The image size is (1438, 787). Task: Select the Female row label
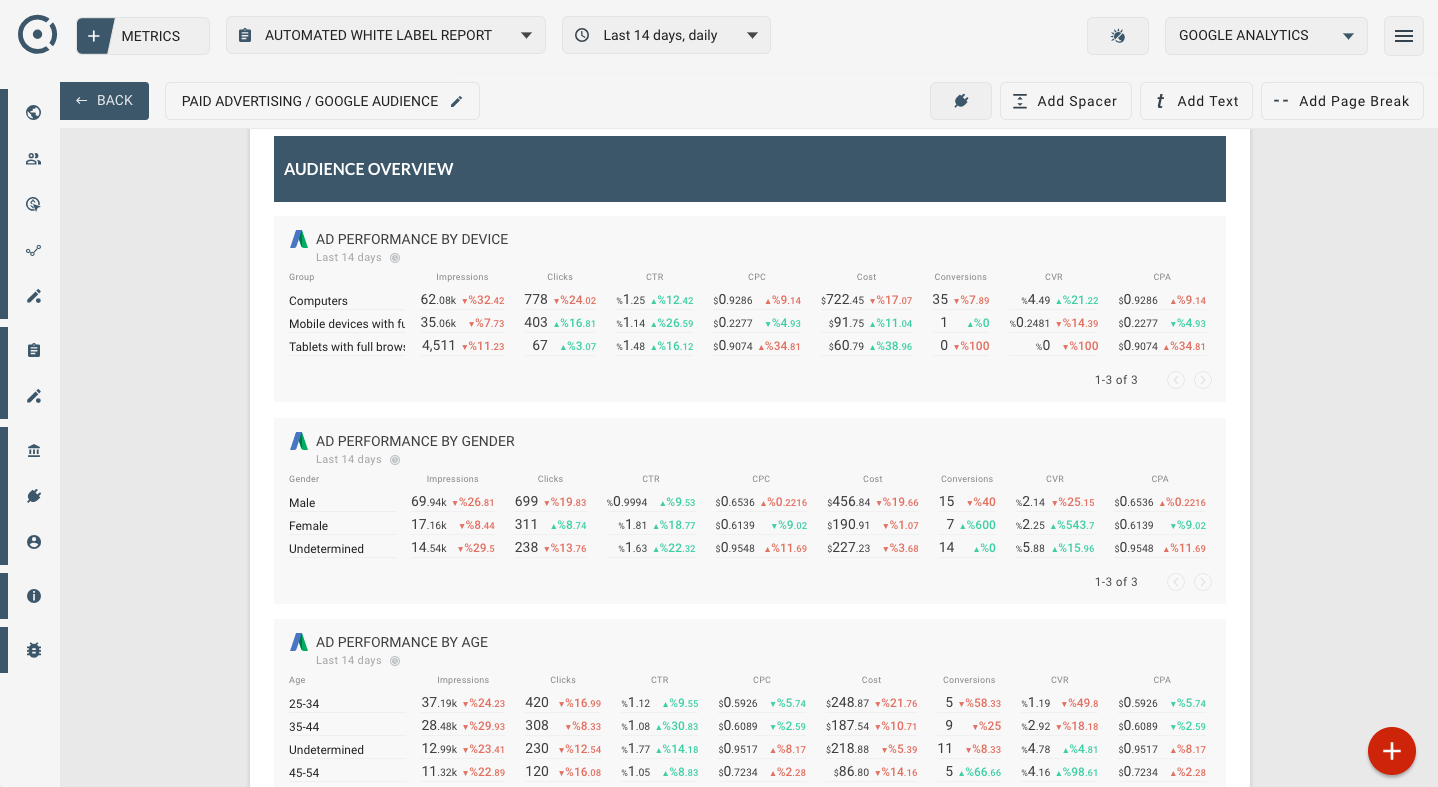(x=309, y=526)
